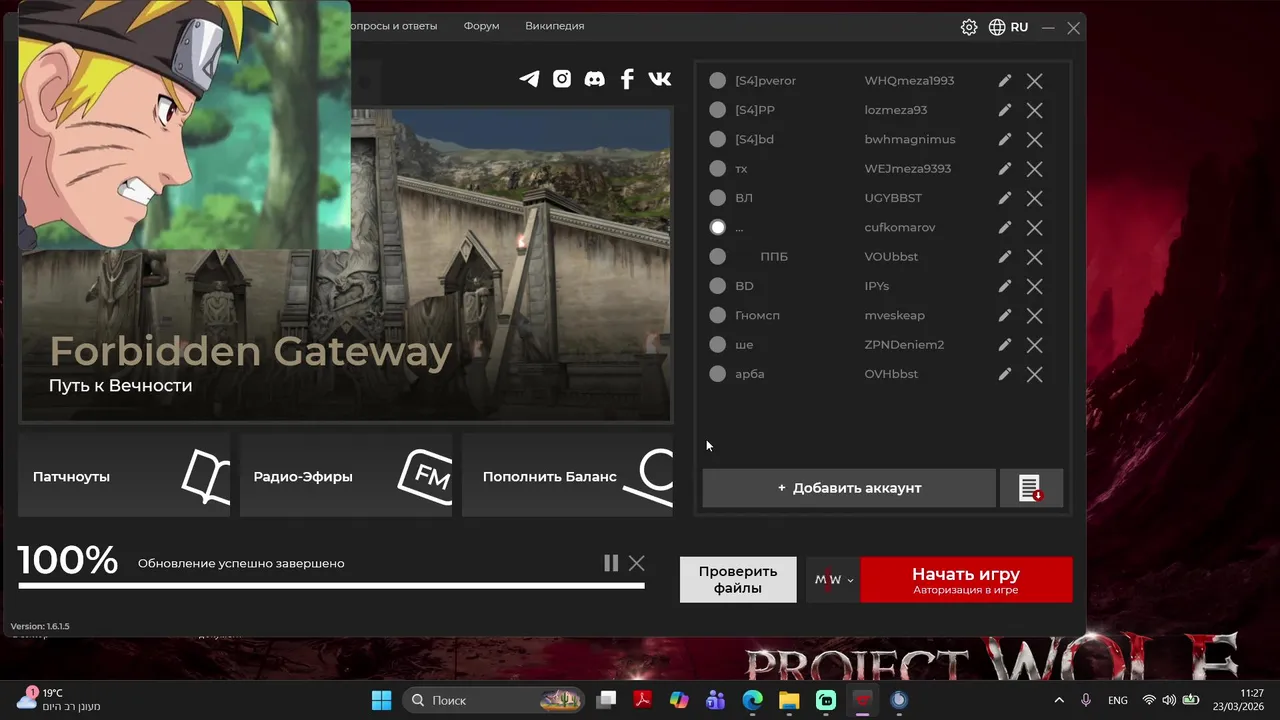Open launcher settings gear icon
The image size is (1280, 720).
969,27
